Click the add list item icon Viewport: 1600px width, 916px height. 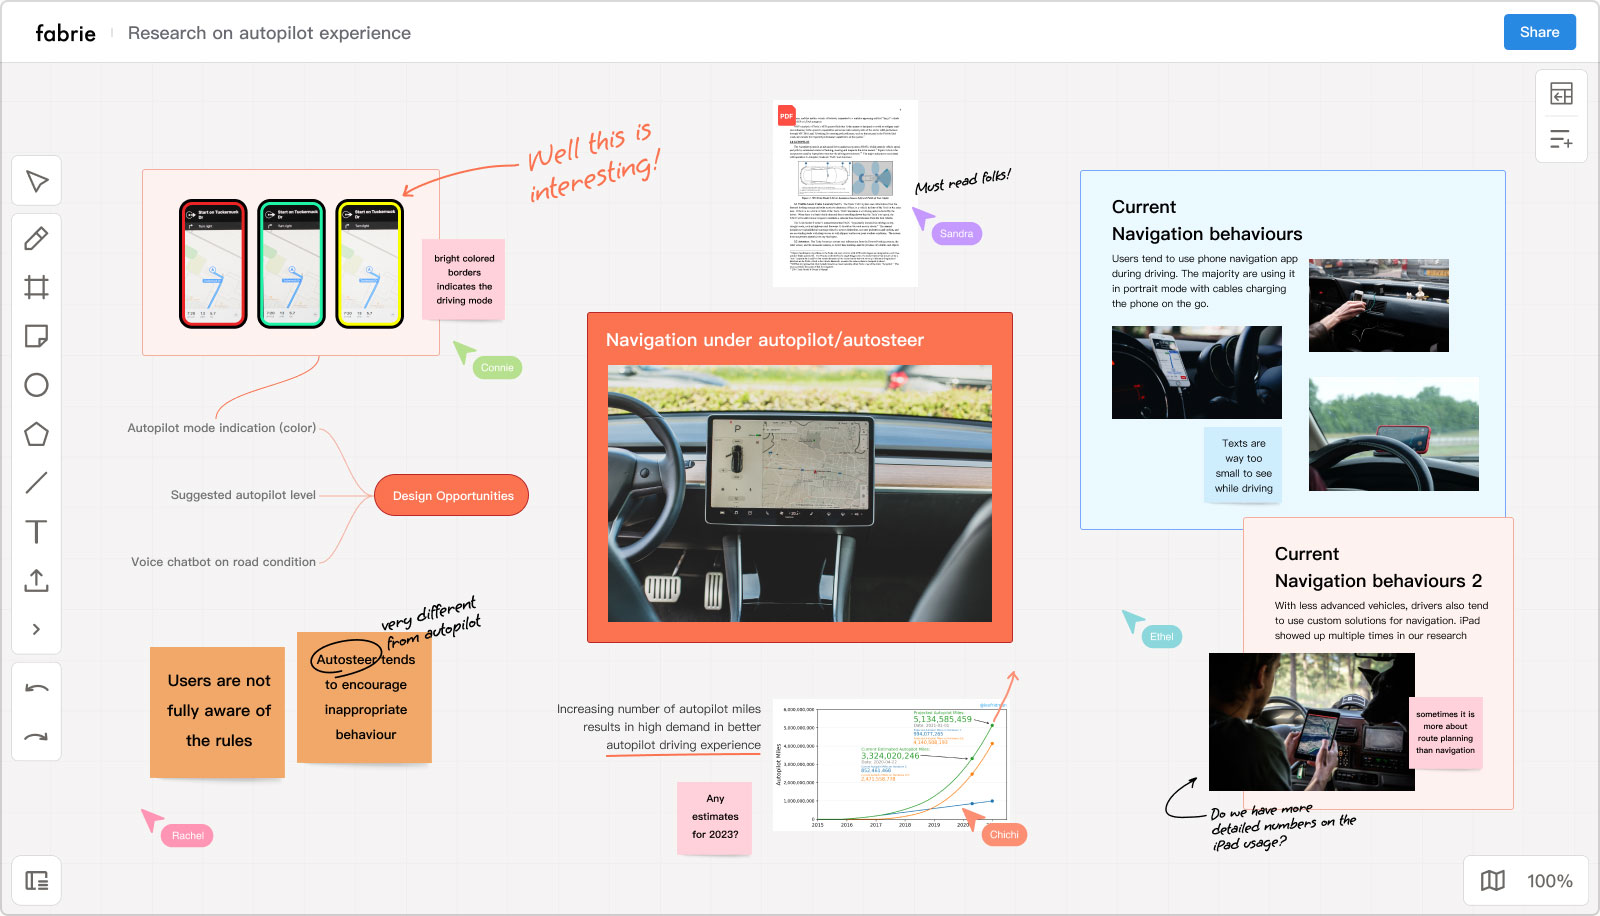pyautogui.click(x=1561, y=139)
